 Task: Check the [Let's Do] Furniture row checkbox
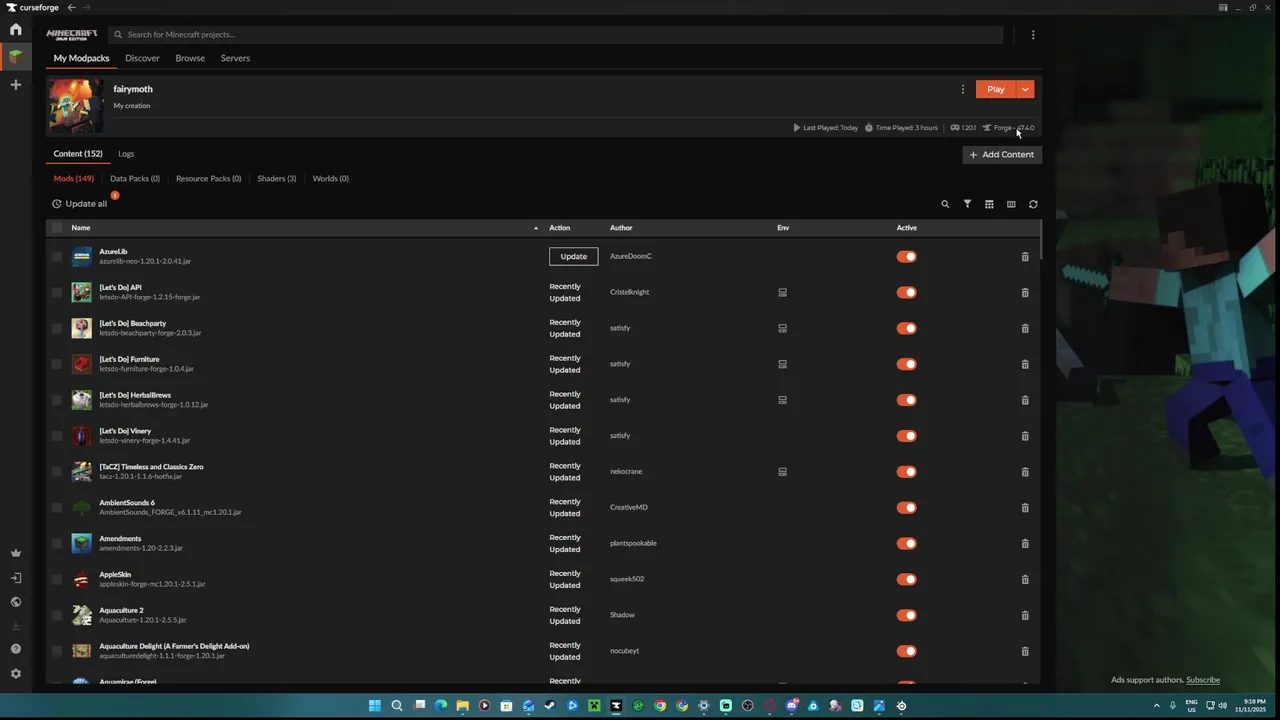[57, 364]
